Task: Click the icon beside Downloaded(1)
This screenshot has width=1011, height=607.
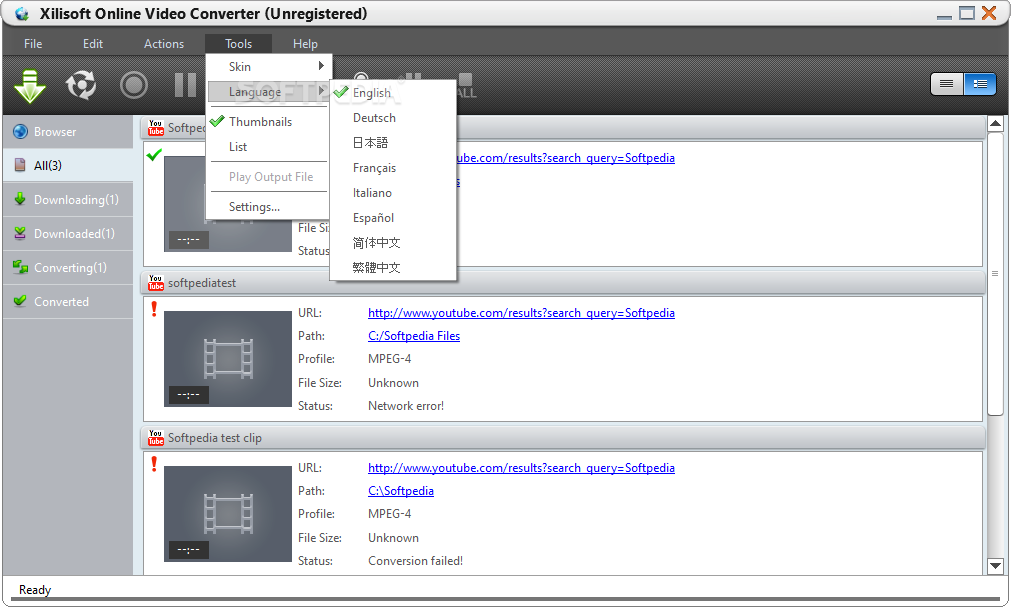Action: (20, 233)
